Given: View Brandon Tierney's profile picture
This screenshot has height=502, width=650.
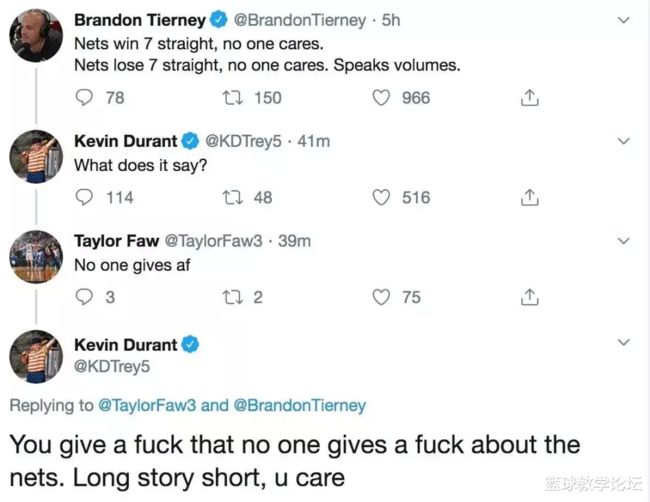Looking at the screenshot, I should (36, 36).
